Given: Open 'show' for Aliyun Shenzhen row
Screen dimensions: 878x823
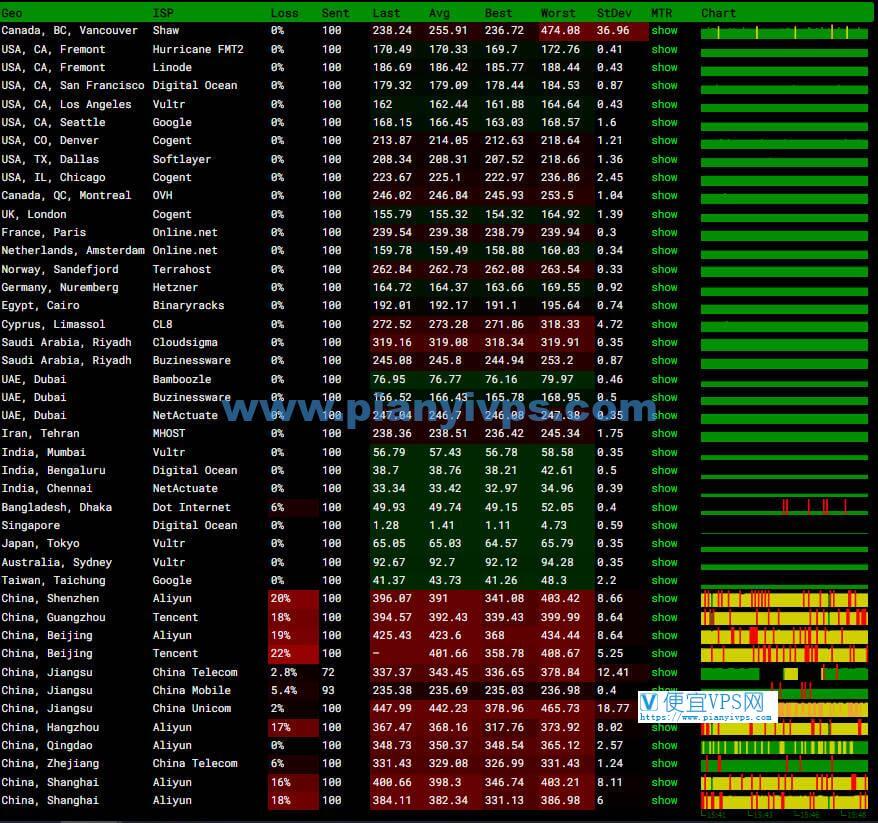Looking at the screenshot, I should click(664, 598).
